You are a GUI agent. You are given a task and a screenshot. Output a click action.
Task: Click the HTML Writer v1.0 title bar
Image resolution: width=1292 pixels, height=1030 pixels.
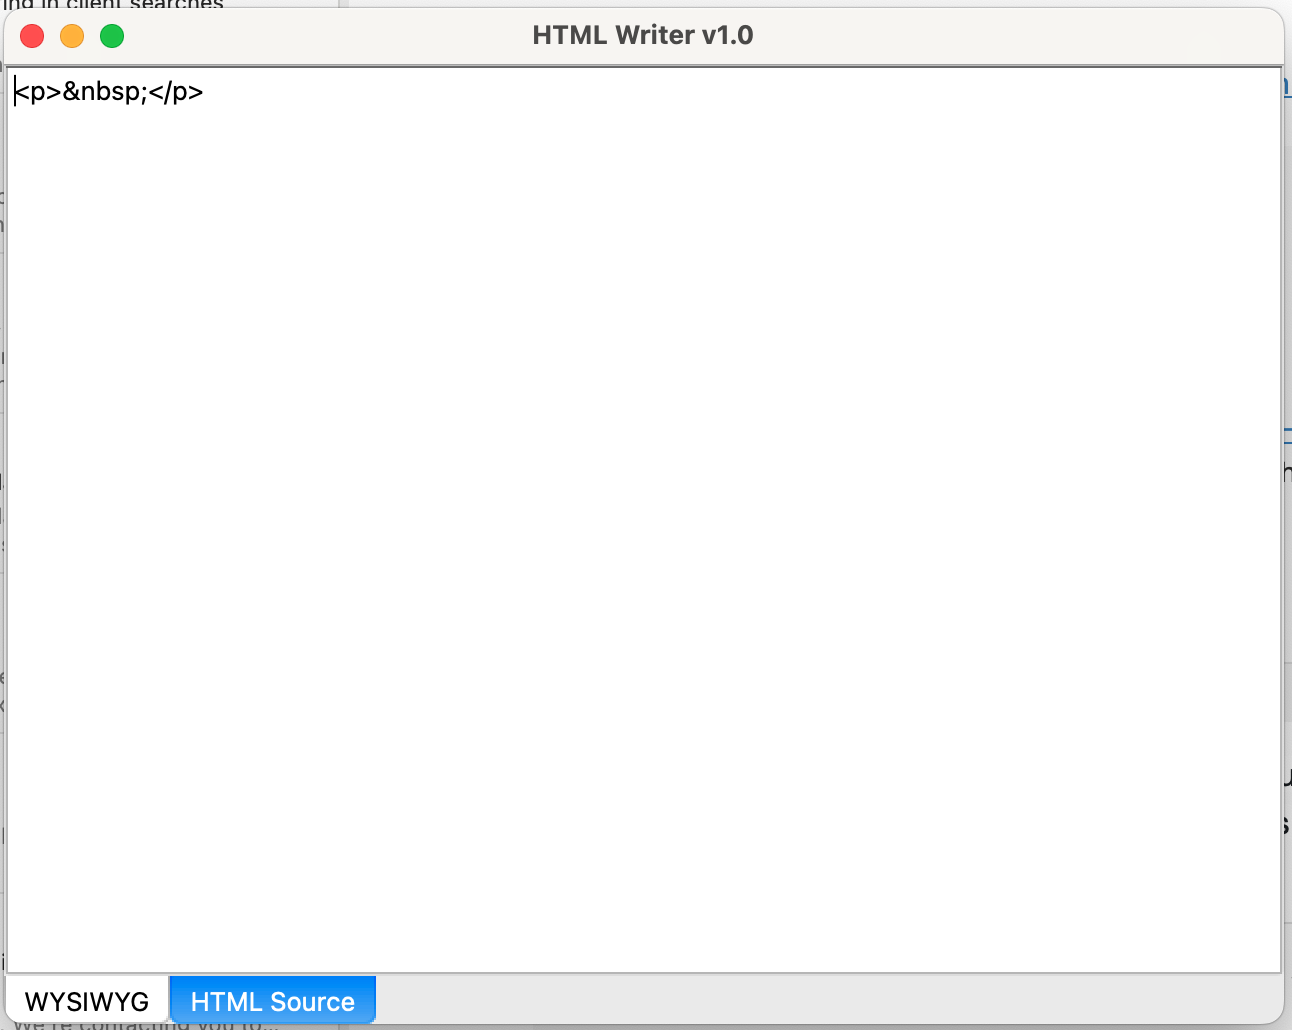[642, 35]
